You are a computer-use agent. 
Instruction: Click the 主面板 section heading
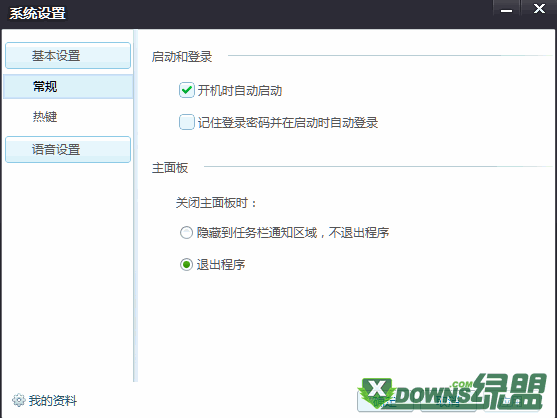pos(170,168)
